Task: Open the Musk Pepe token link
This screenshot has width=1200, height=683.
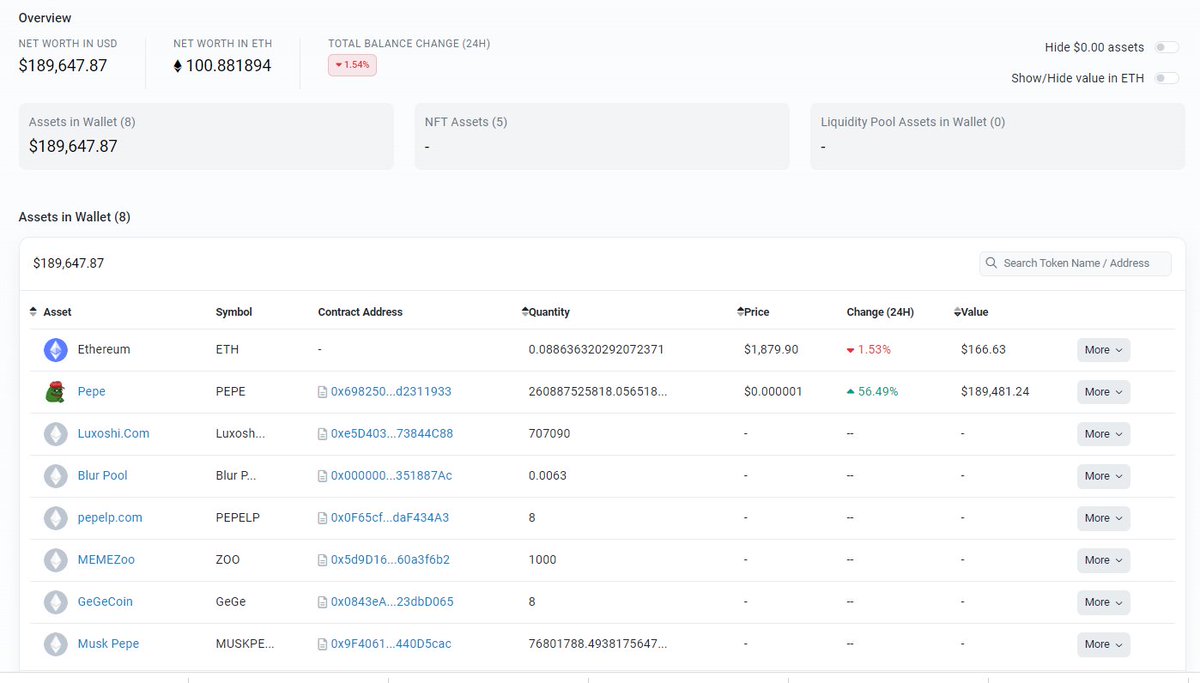Action: click(108, 644)
